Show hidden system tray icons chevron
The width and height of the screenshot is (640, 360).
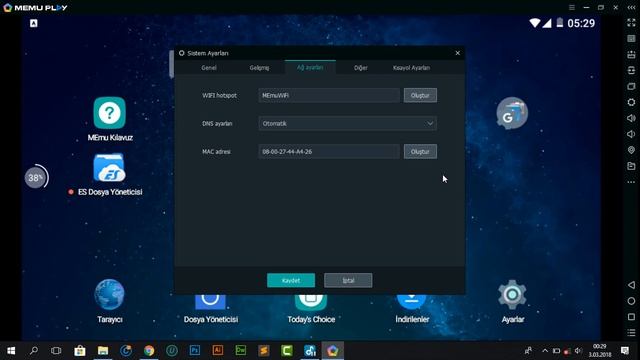tap(545, 350)
